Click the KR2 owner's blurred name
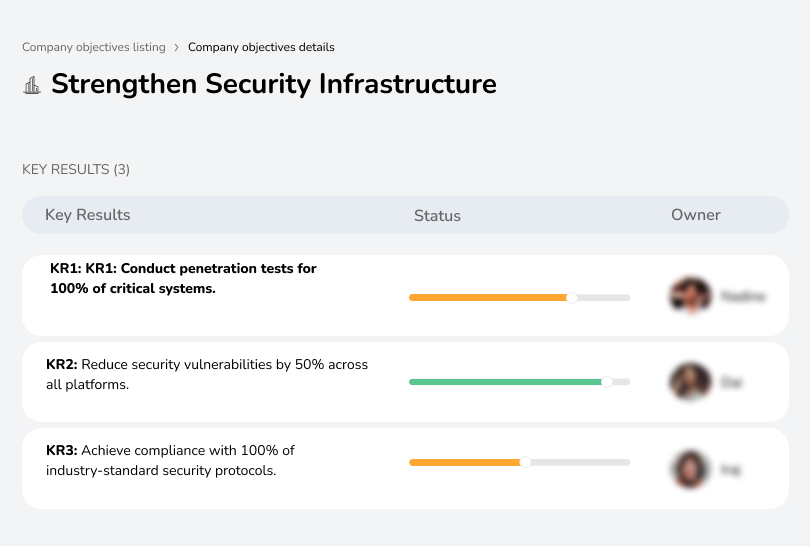This screenshot has height=546, width=810. pos(731,382)
